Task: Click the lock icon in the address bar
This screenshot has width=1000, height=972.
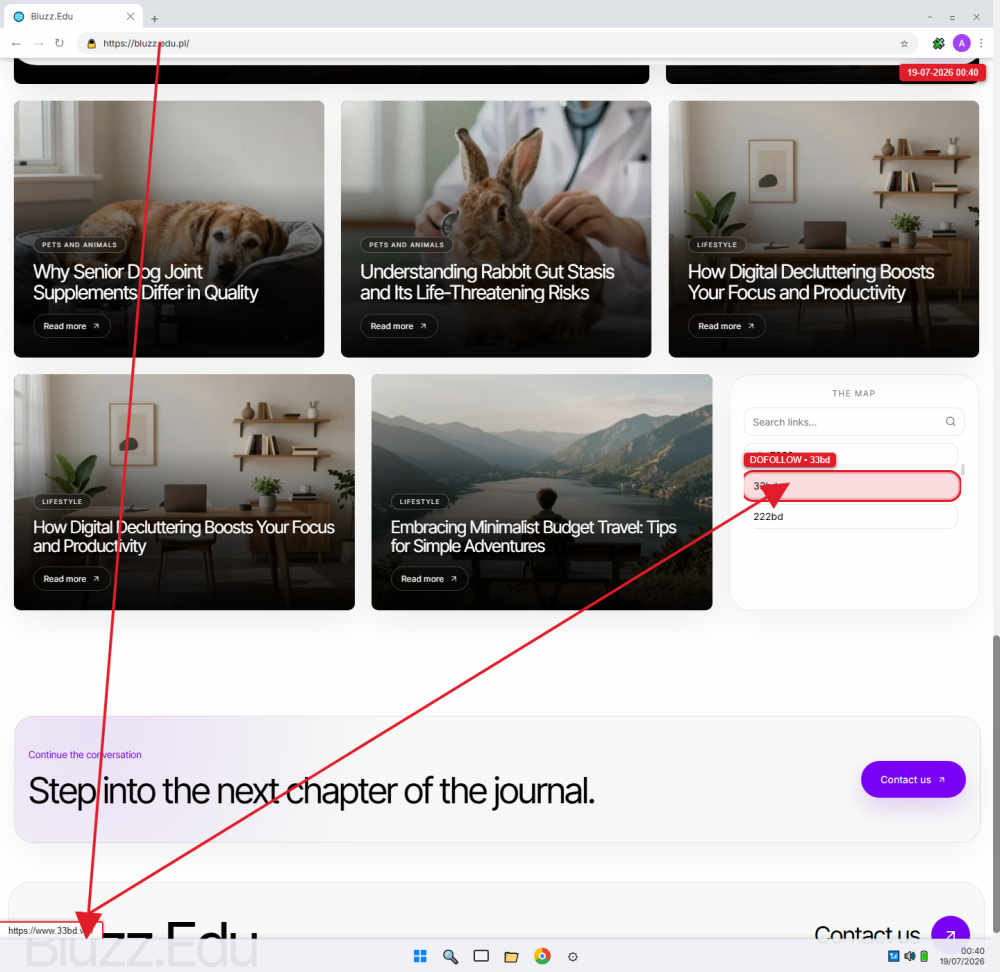Action: [92, 43]
